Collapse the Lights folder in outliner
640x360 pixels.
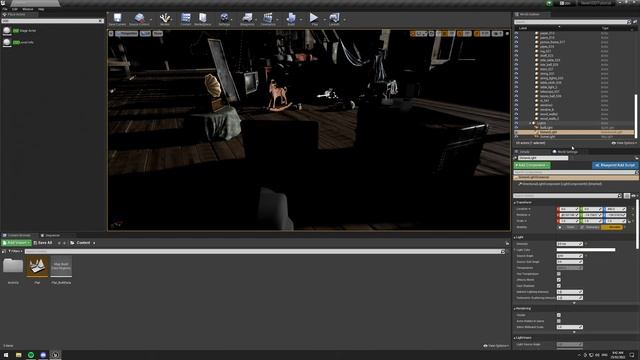click(530, 123)
